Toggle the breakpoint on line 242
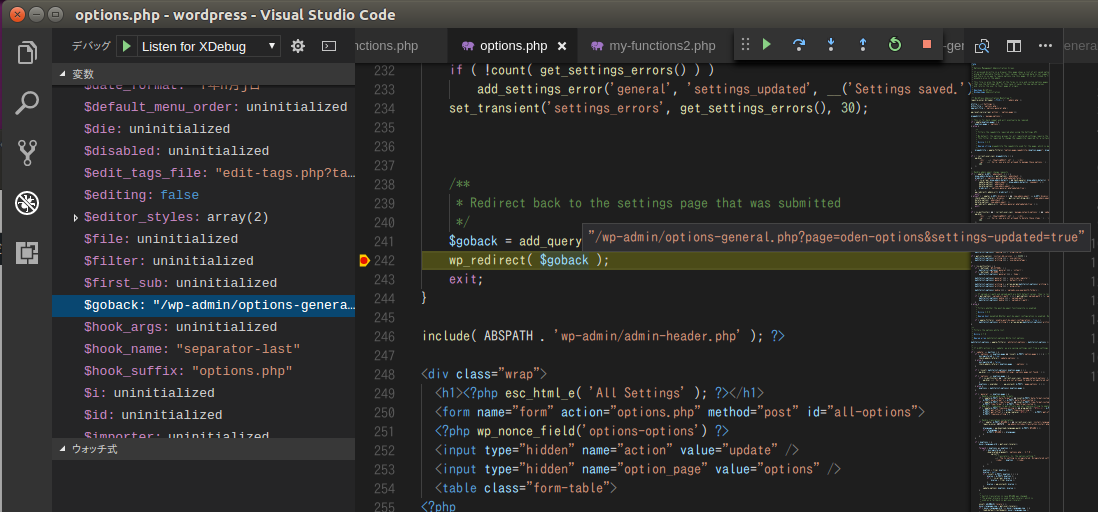This screenshot has width=1098, height=512. pos(364,260)
